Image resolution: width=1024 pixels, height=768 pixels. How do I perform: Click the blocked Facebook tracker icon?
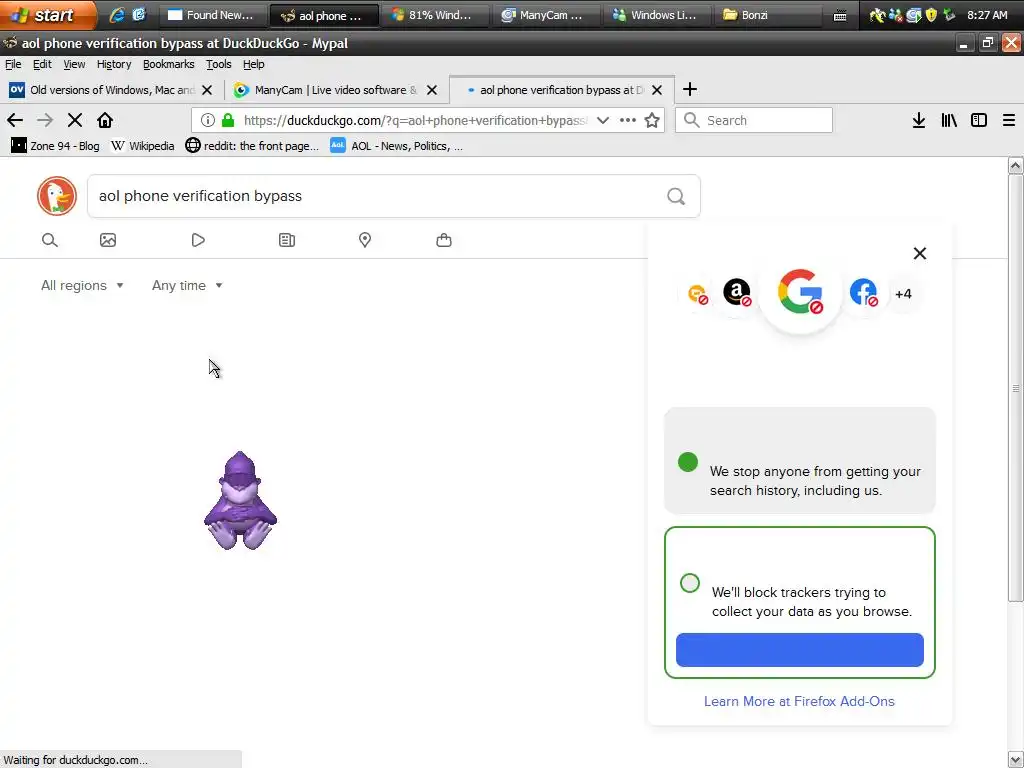863,292
